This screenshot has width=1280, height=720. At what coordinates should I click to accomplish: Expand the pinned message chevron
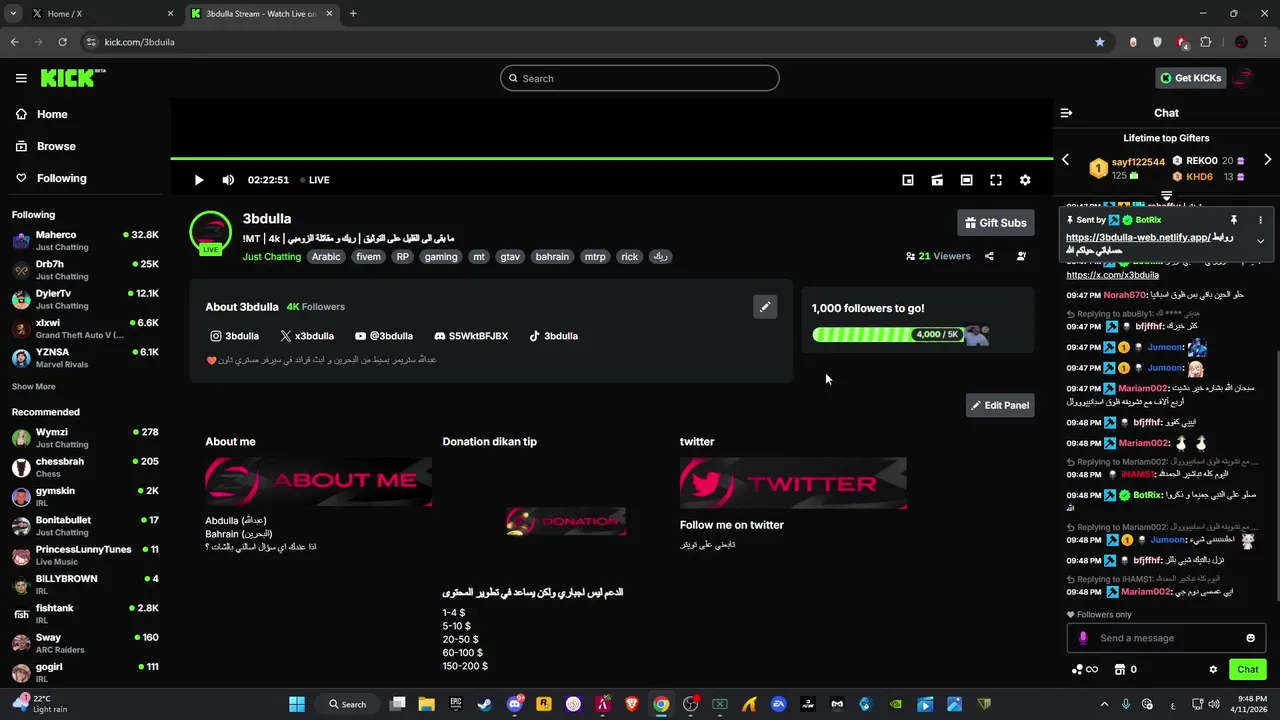coord(1260,241)
